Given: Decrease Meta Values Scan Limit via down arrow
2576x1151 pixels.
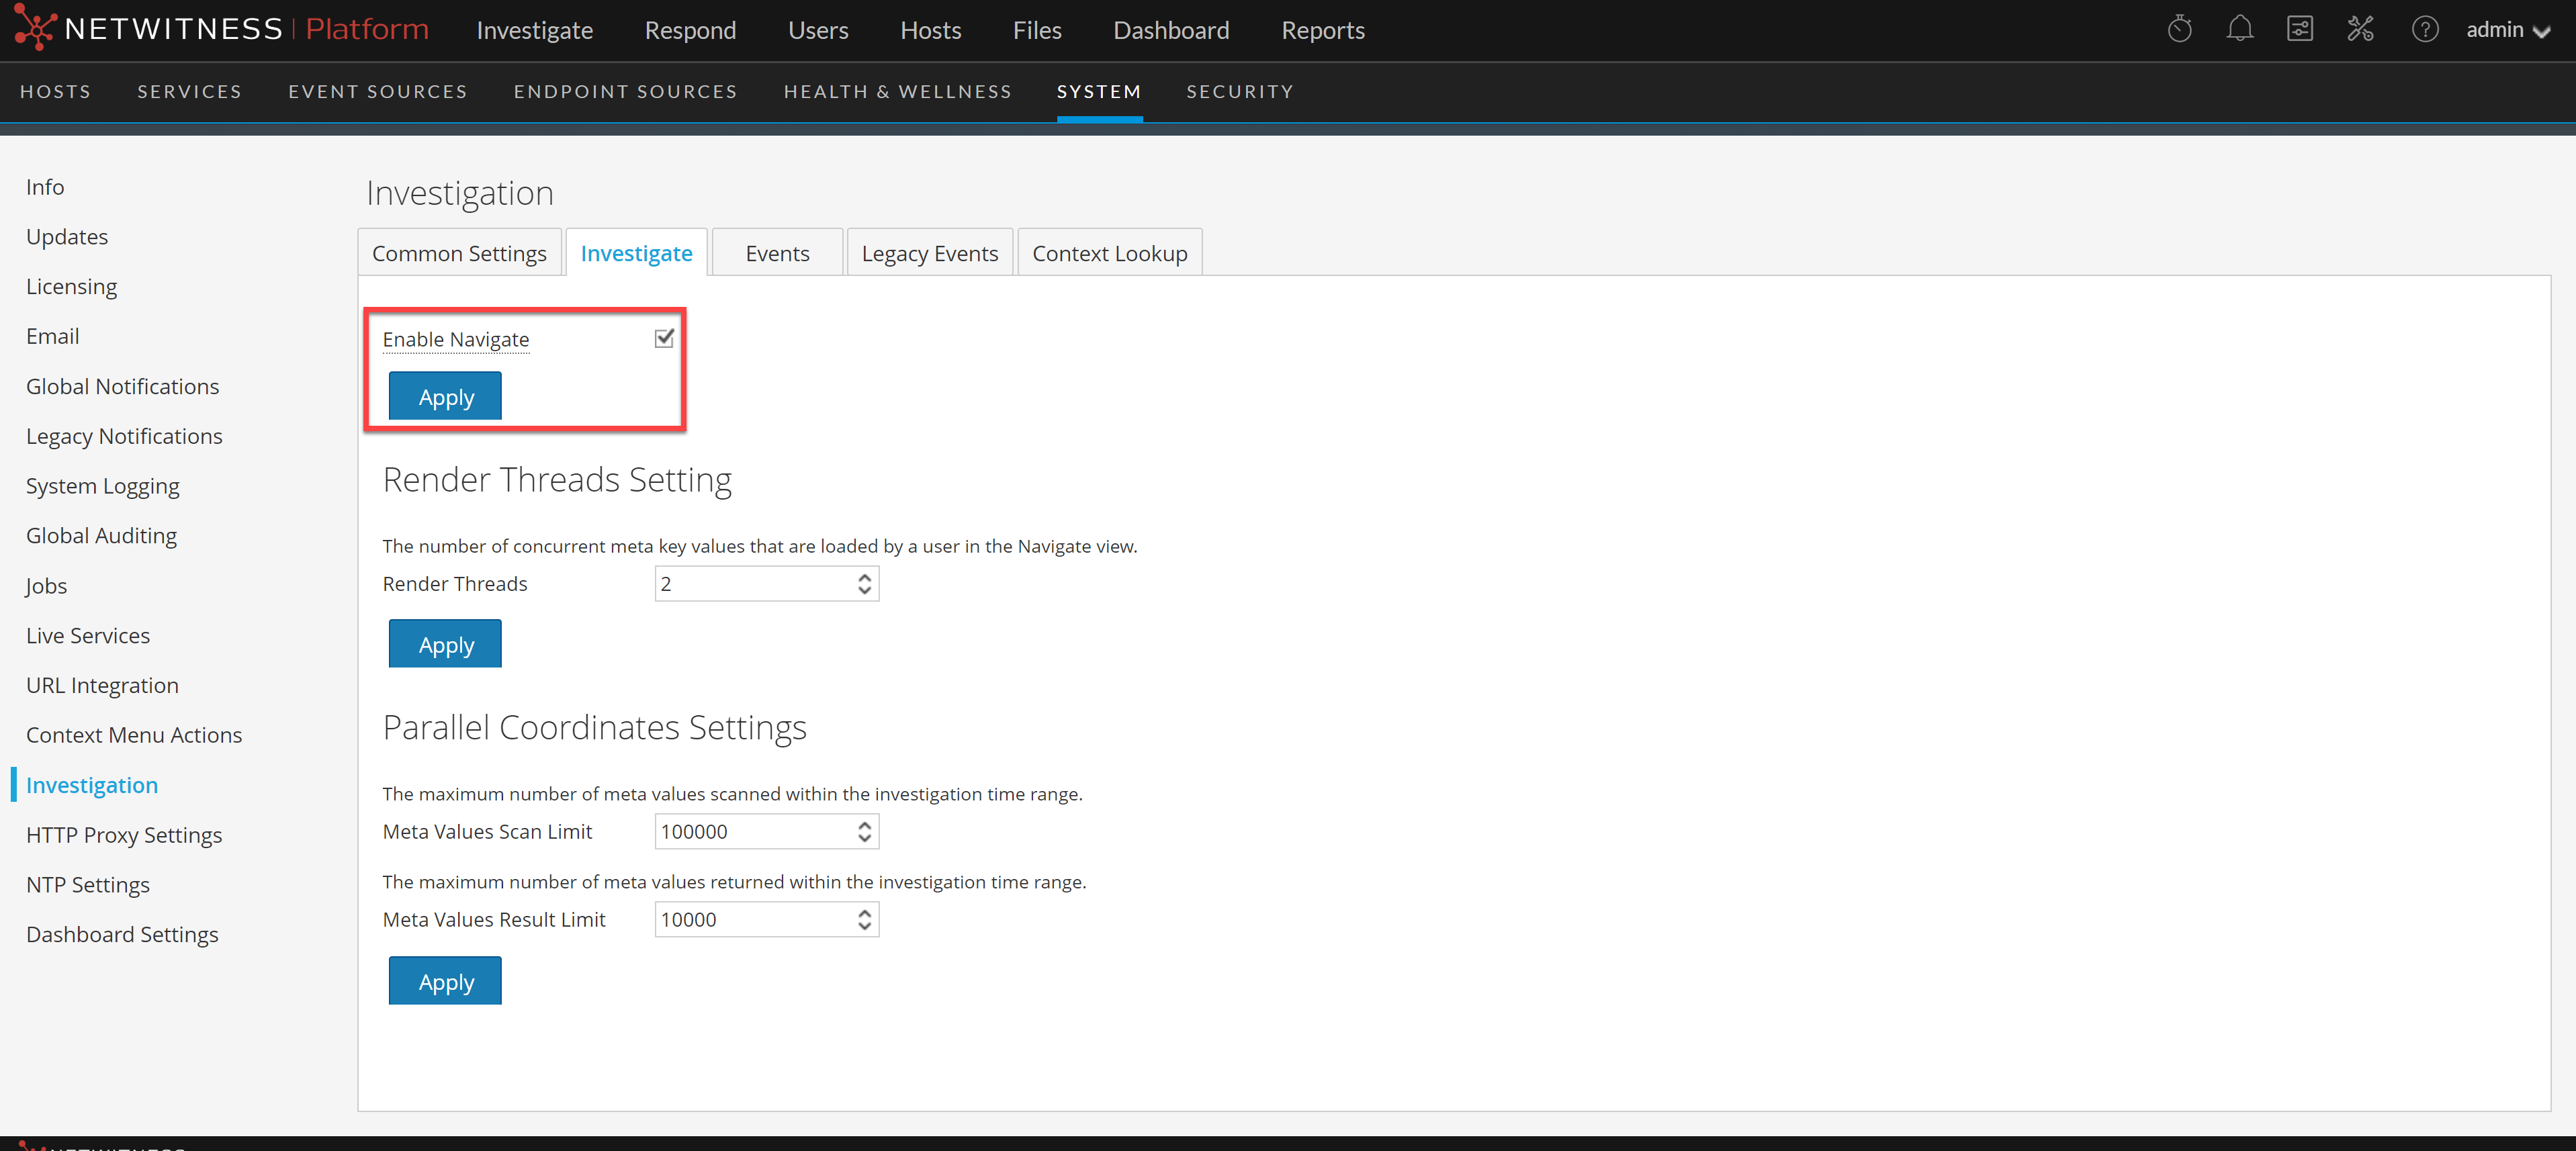Looking at the screenshot, I should point(863,838).
